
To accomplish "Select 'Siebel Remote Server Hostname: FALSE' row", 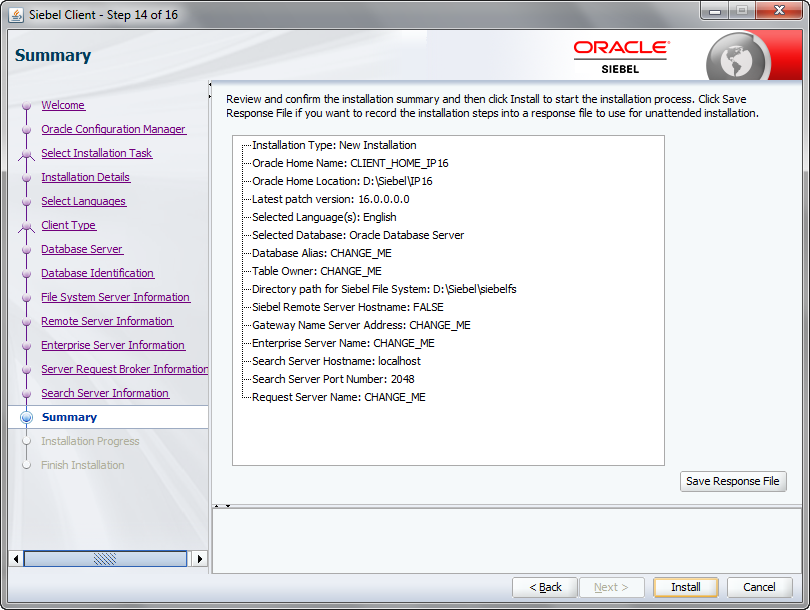I will (x=348, y=307).
